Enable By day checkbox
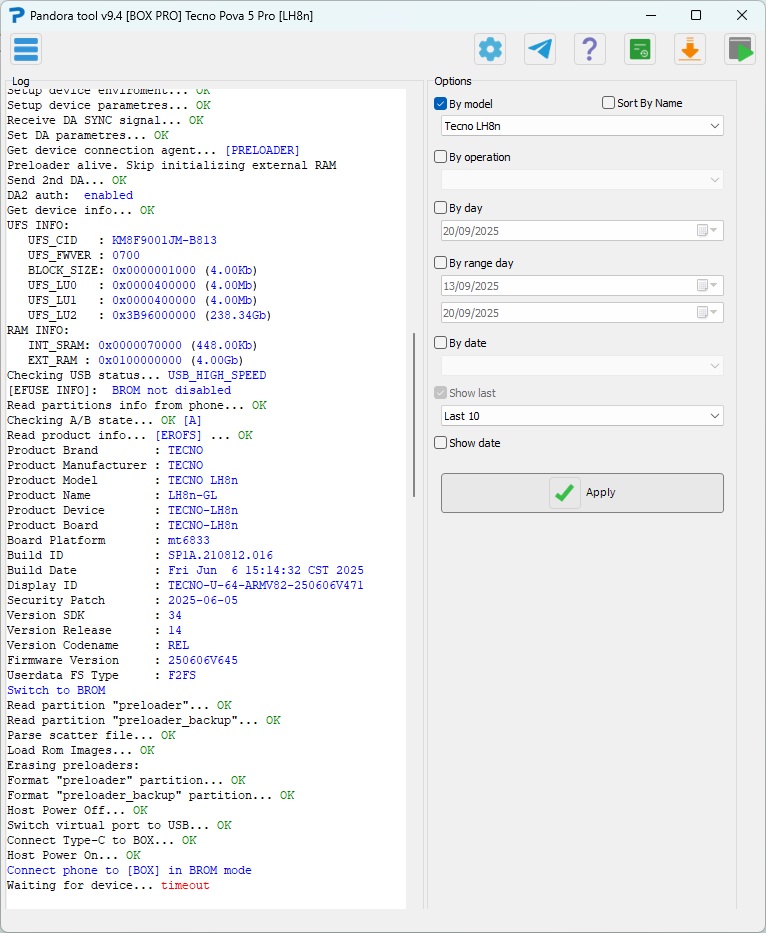The height and width of the screenshot is (933, 766). 440,208
